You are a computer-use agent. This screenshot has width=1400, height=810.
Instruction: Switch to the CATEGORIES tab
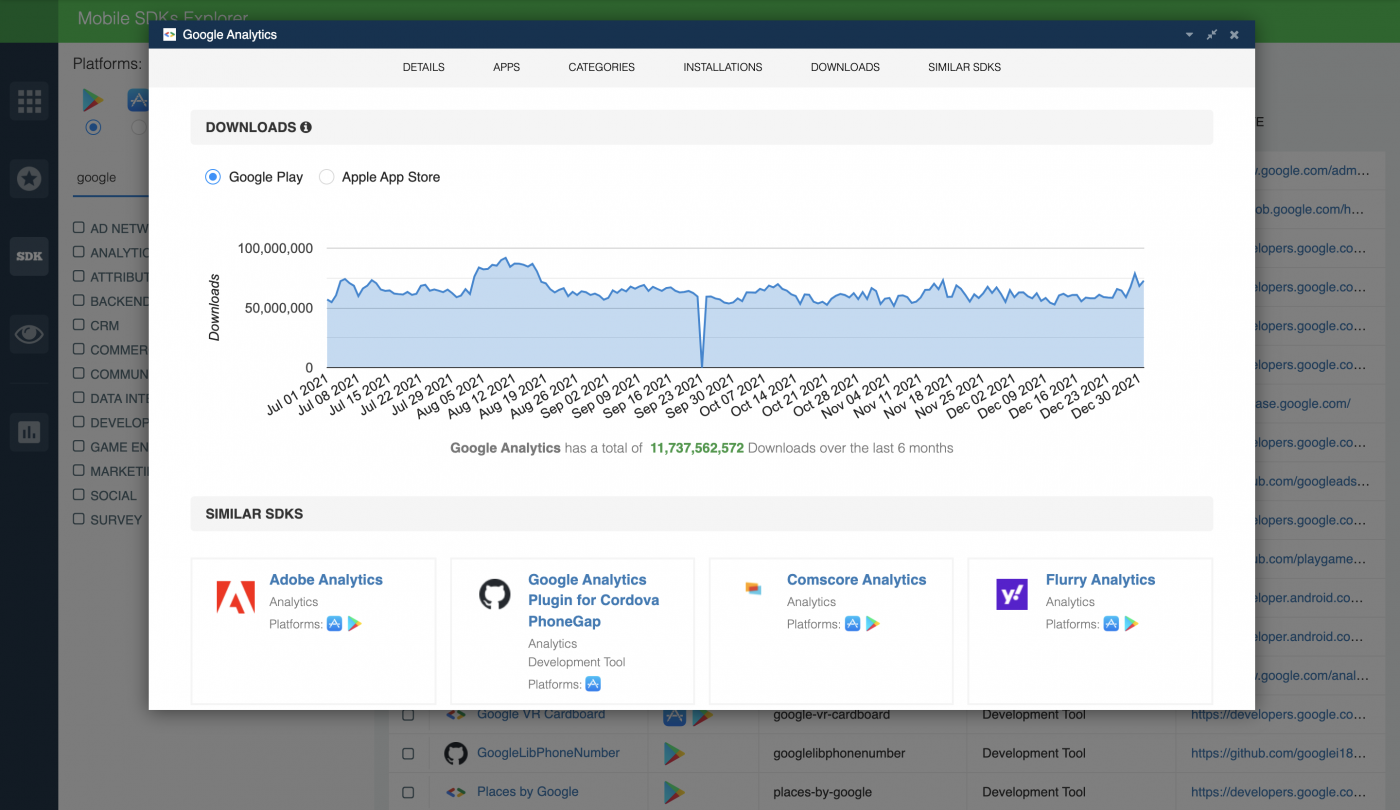pos(602,67)
